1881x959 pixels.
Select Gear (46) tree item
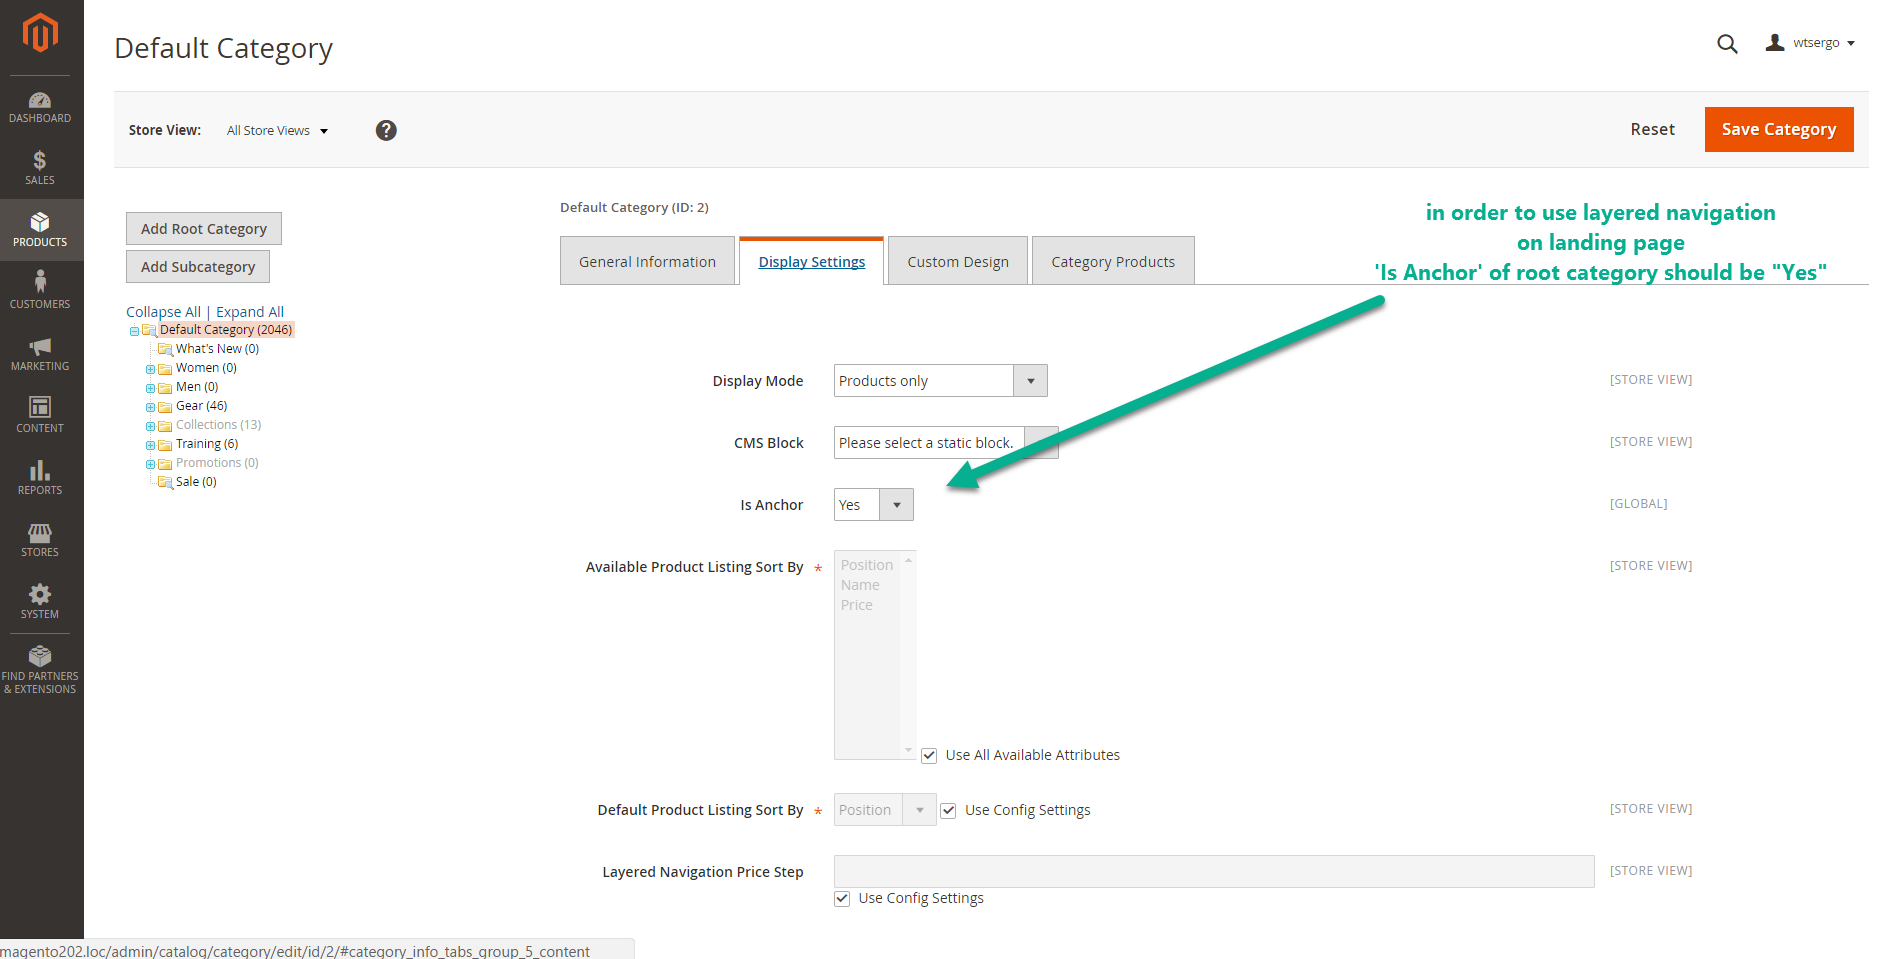[x=201, y=406]
